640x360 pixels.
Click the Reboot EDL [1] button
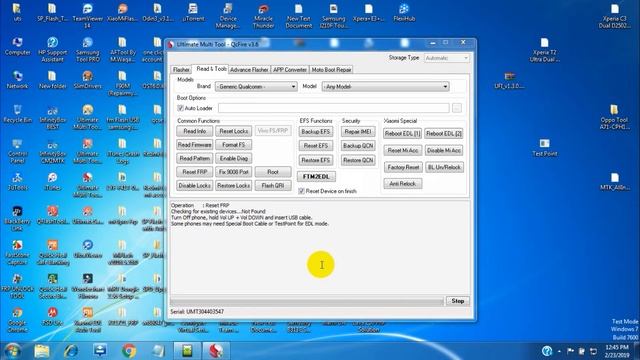click(402, 133)
